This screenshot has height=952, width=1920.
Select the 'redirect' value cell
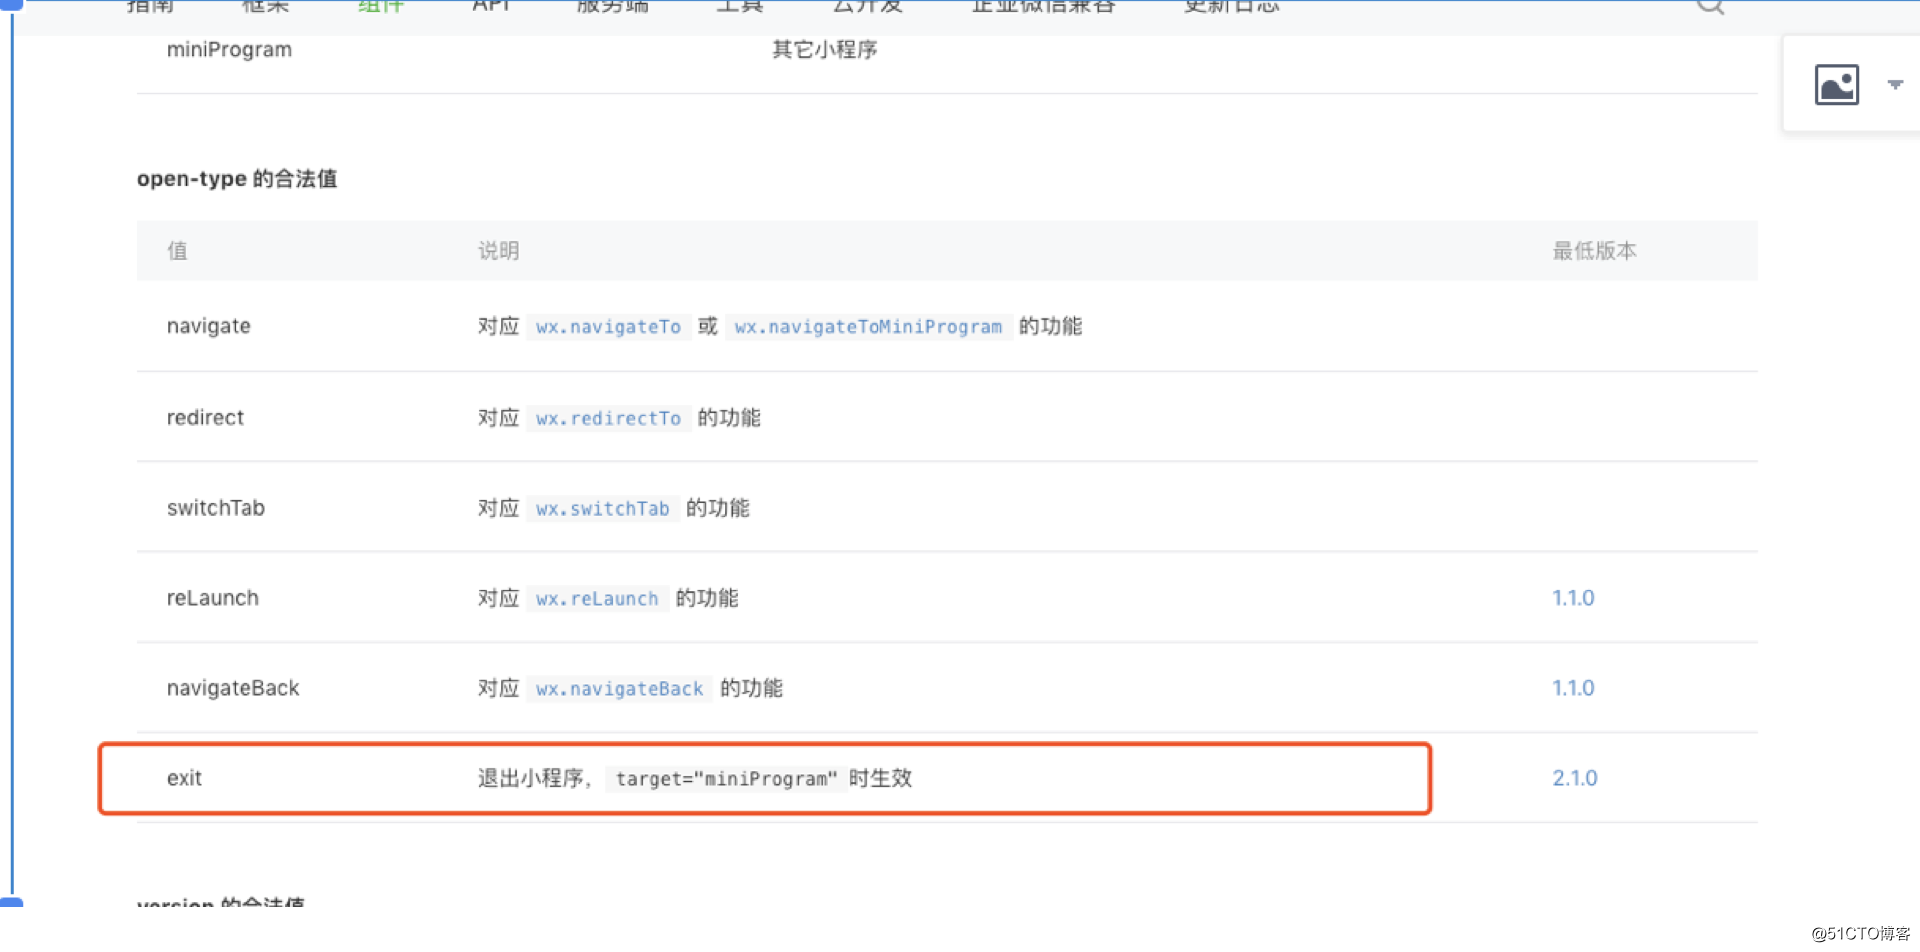(x=205, y=417)
